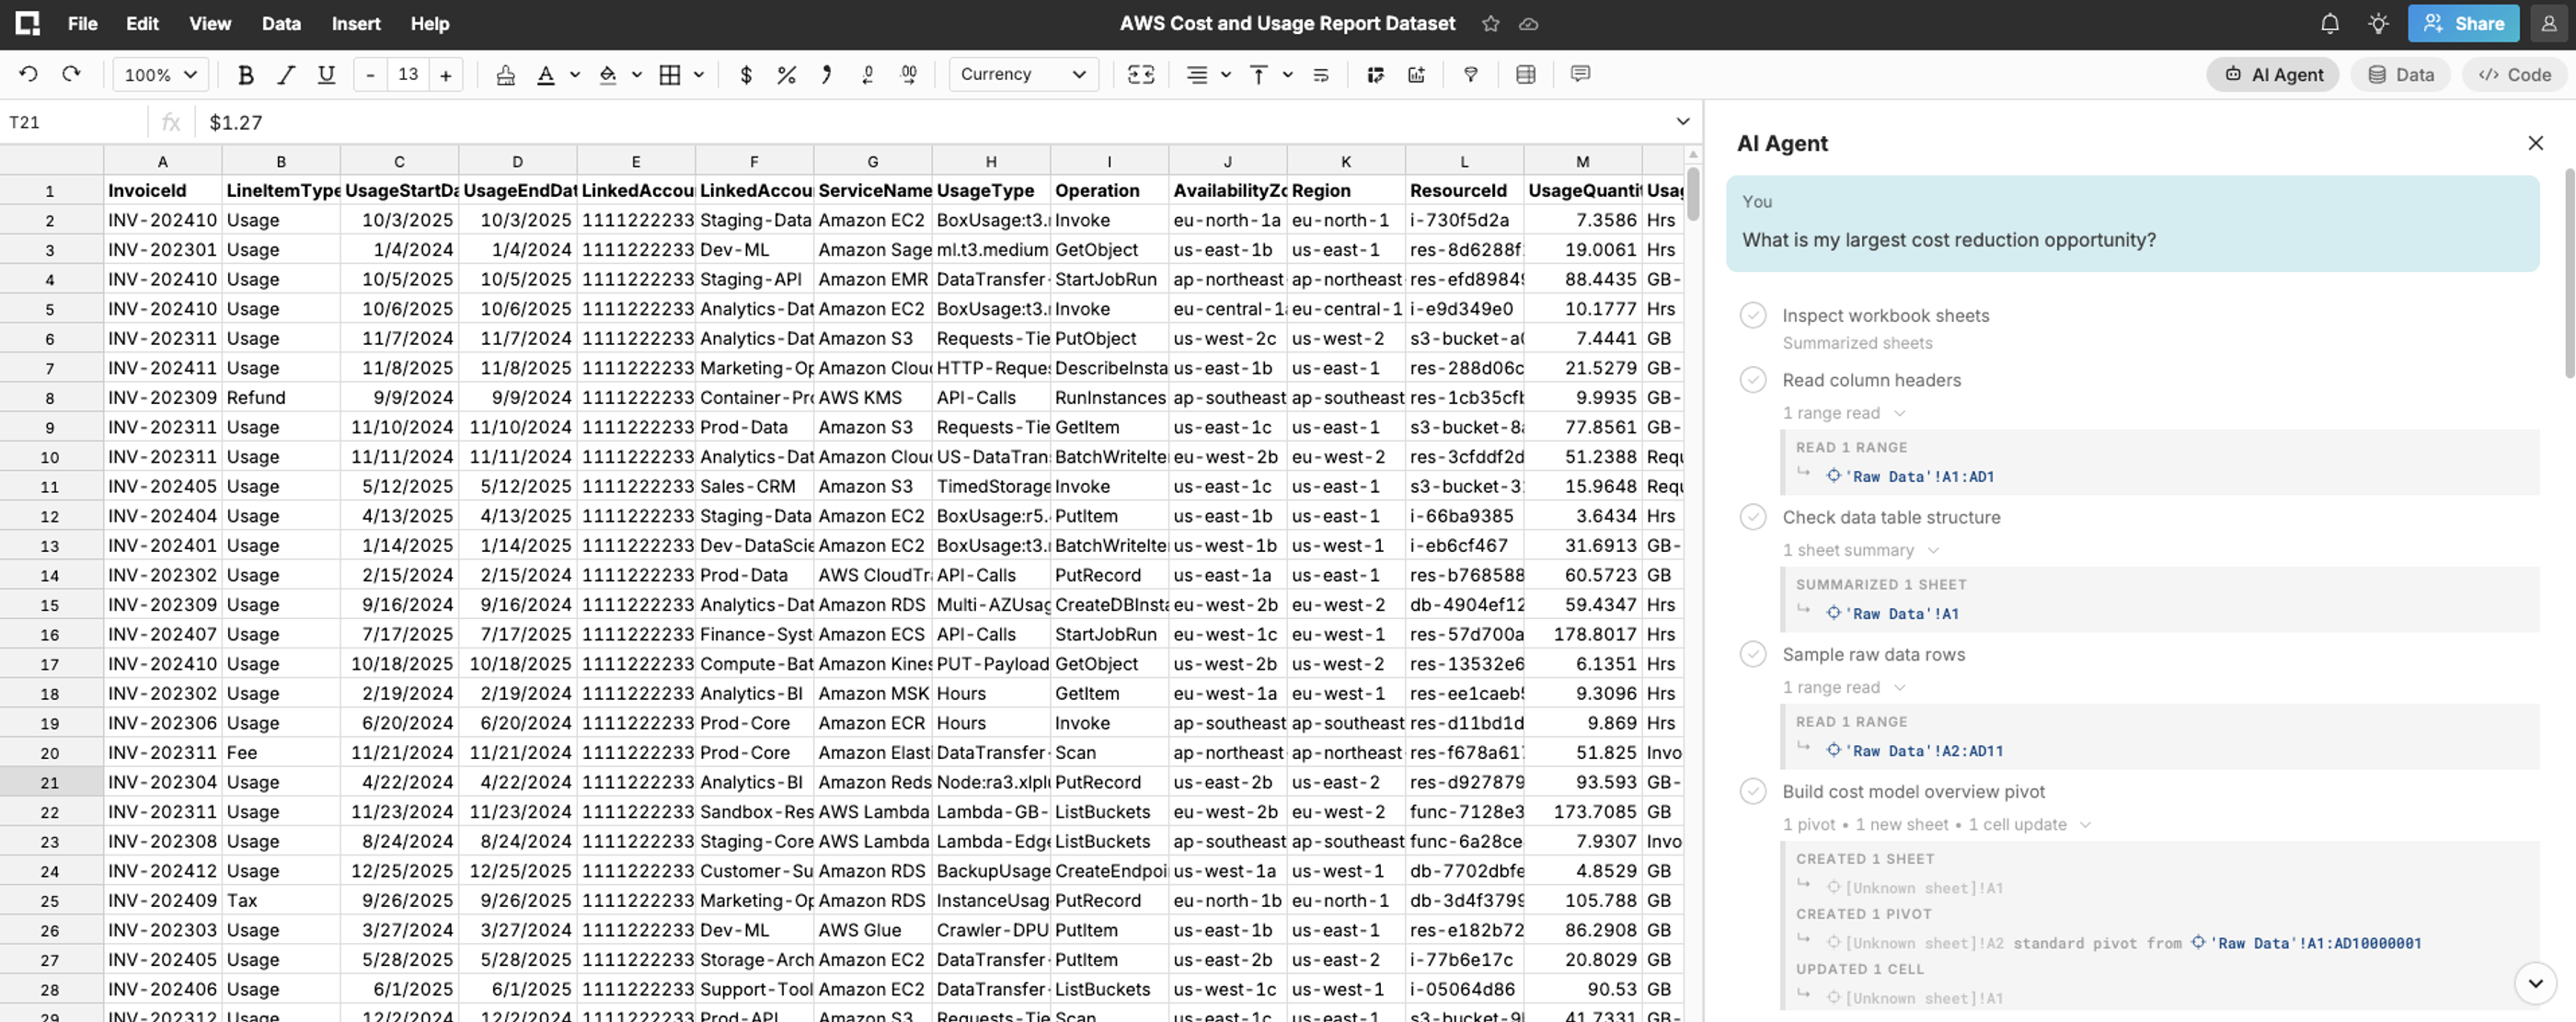Viewport: 2576px width, 1022px height.
Task: Click the Redo icon
Action: coord(71,74)
